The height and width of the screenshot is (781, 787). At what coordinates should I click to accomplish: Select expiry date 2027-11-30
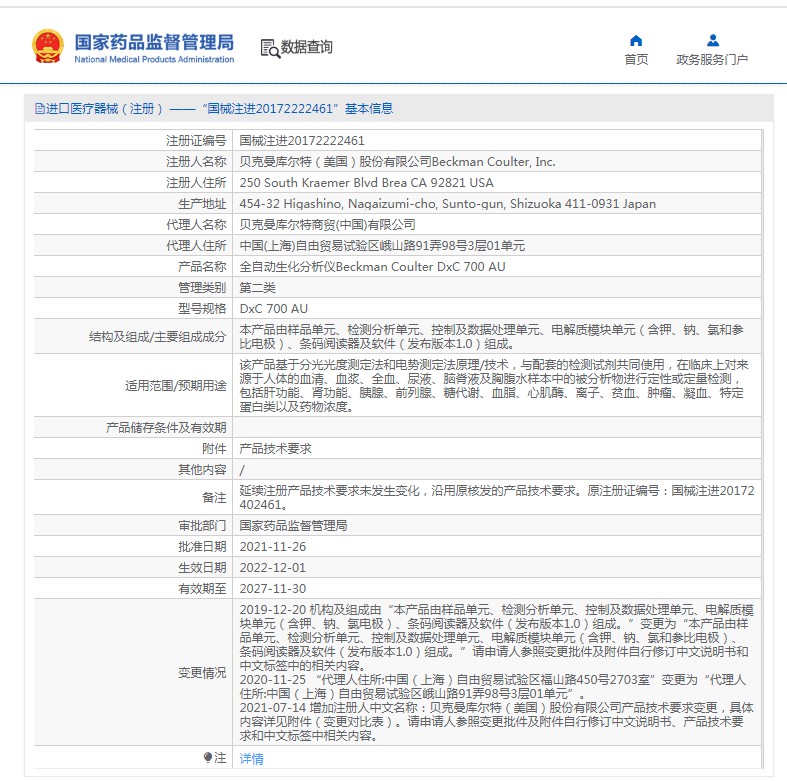273,589
